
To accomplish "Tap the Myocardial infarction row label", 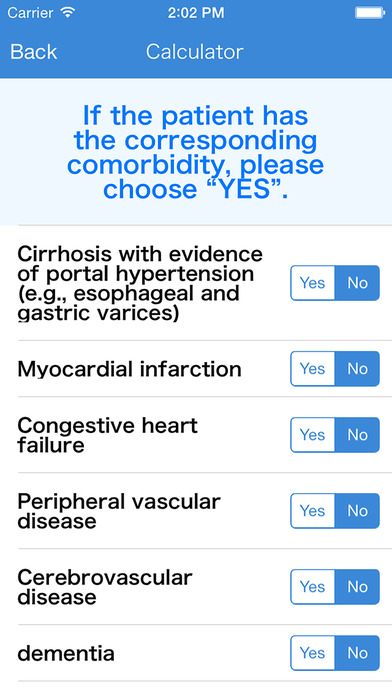I will (129, 369).
